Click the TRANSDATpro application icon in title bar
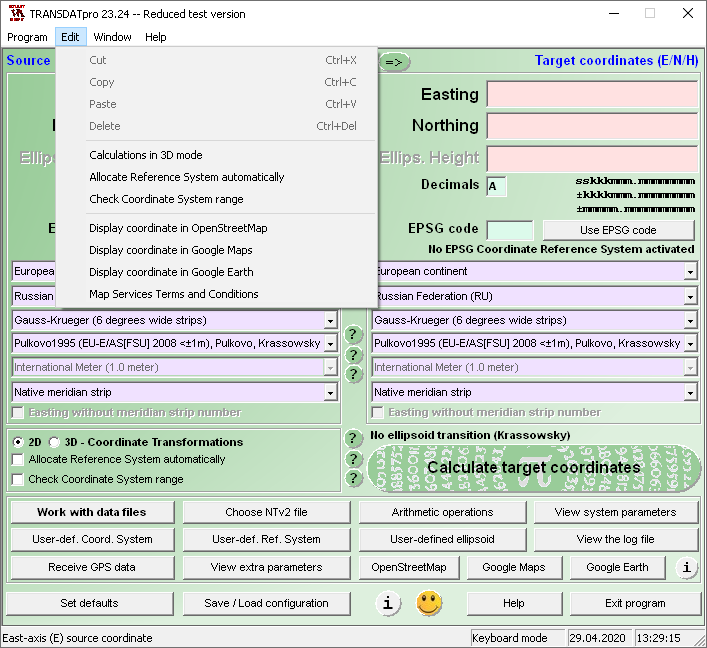 pos(16,14)
